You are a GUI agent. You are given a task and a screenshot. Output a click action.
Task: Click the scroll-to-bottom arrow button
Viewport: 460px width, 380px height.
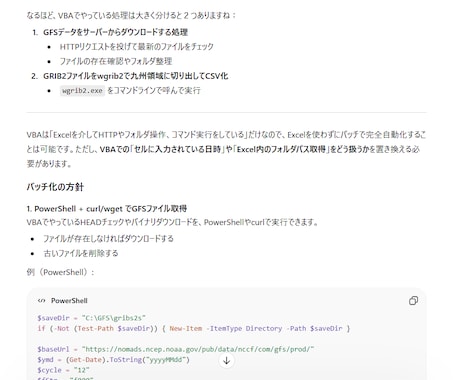tap(227, 360)
